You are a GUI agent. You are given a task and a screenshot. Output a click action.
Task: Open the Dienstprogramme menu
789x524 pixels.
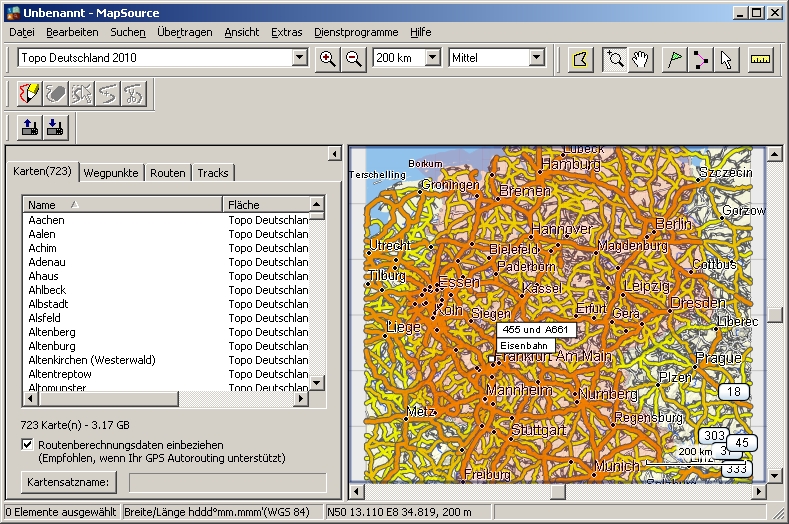tap(356, 32)
